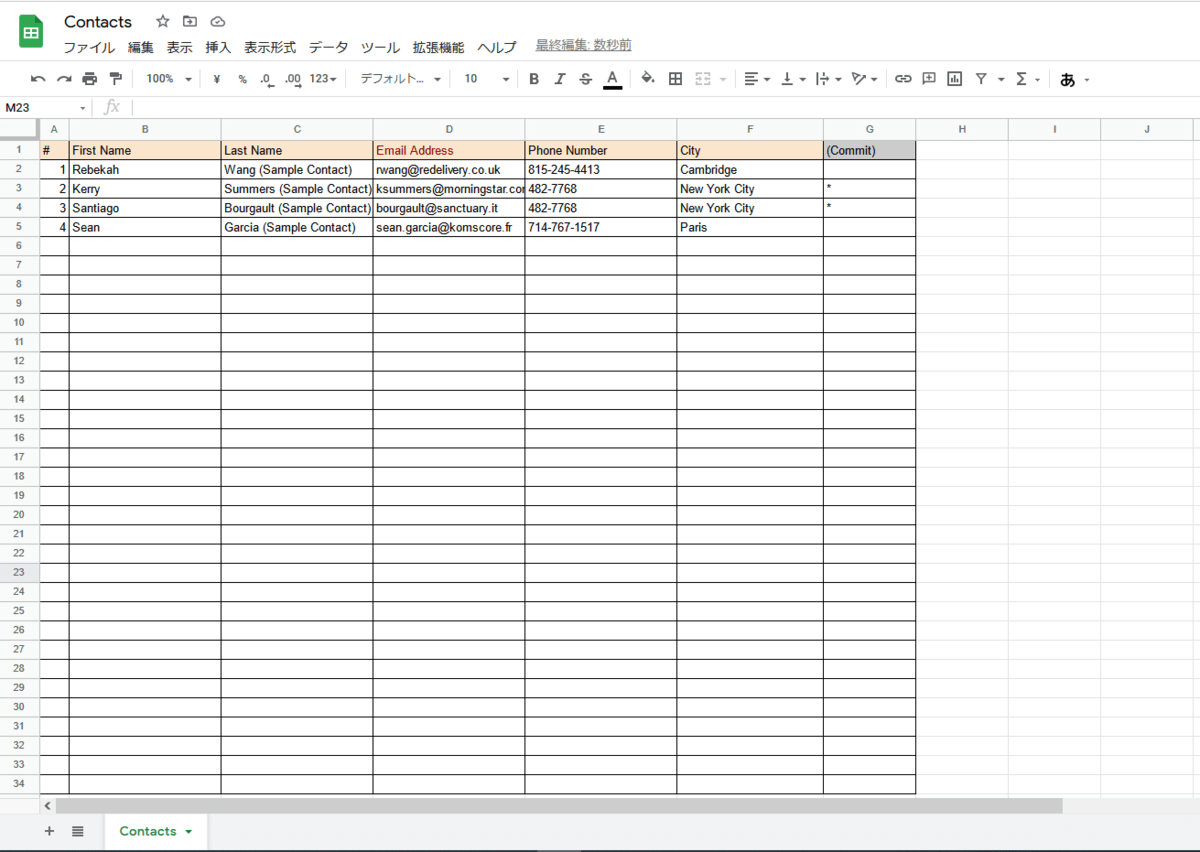Click the cell with sean.garcia@komscore.fr
The image size is (1200, 852).
(449, 227)
